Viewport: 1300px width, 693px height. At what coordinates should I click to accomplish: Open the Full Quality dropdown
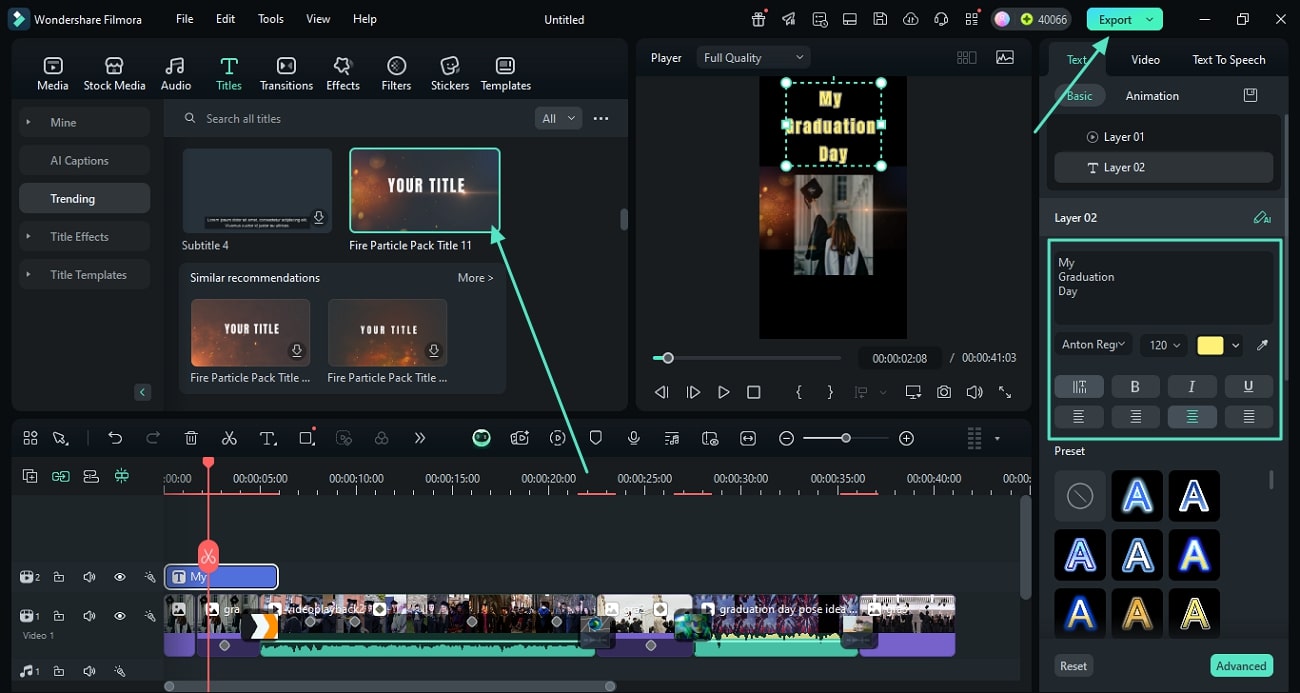point(753,58)
